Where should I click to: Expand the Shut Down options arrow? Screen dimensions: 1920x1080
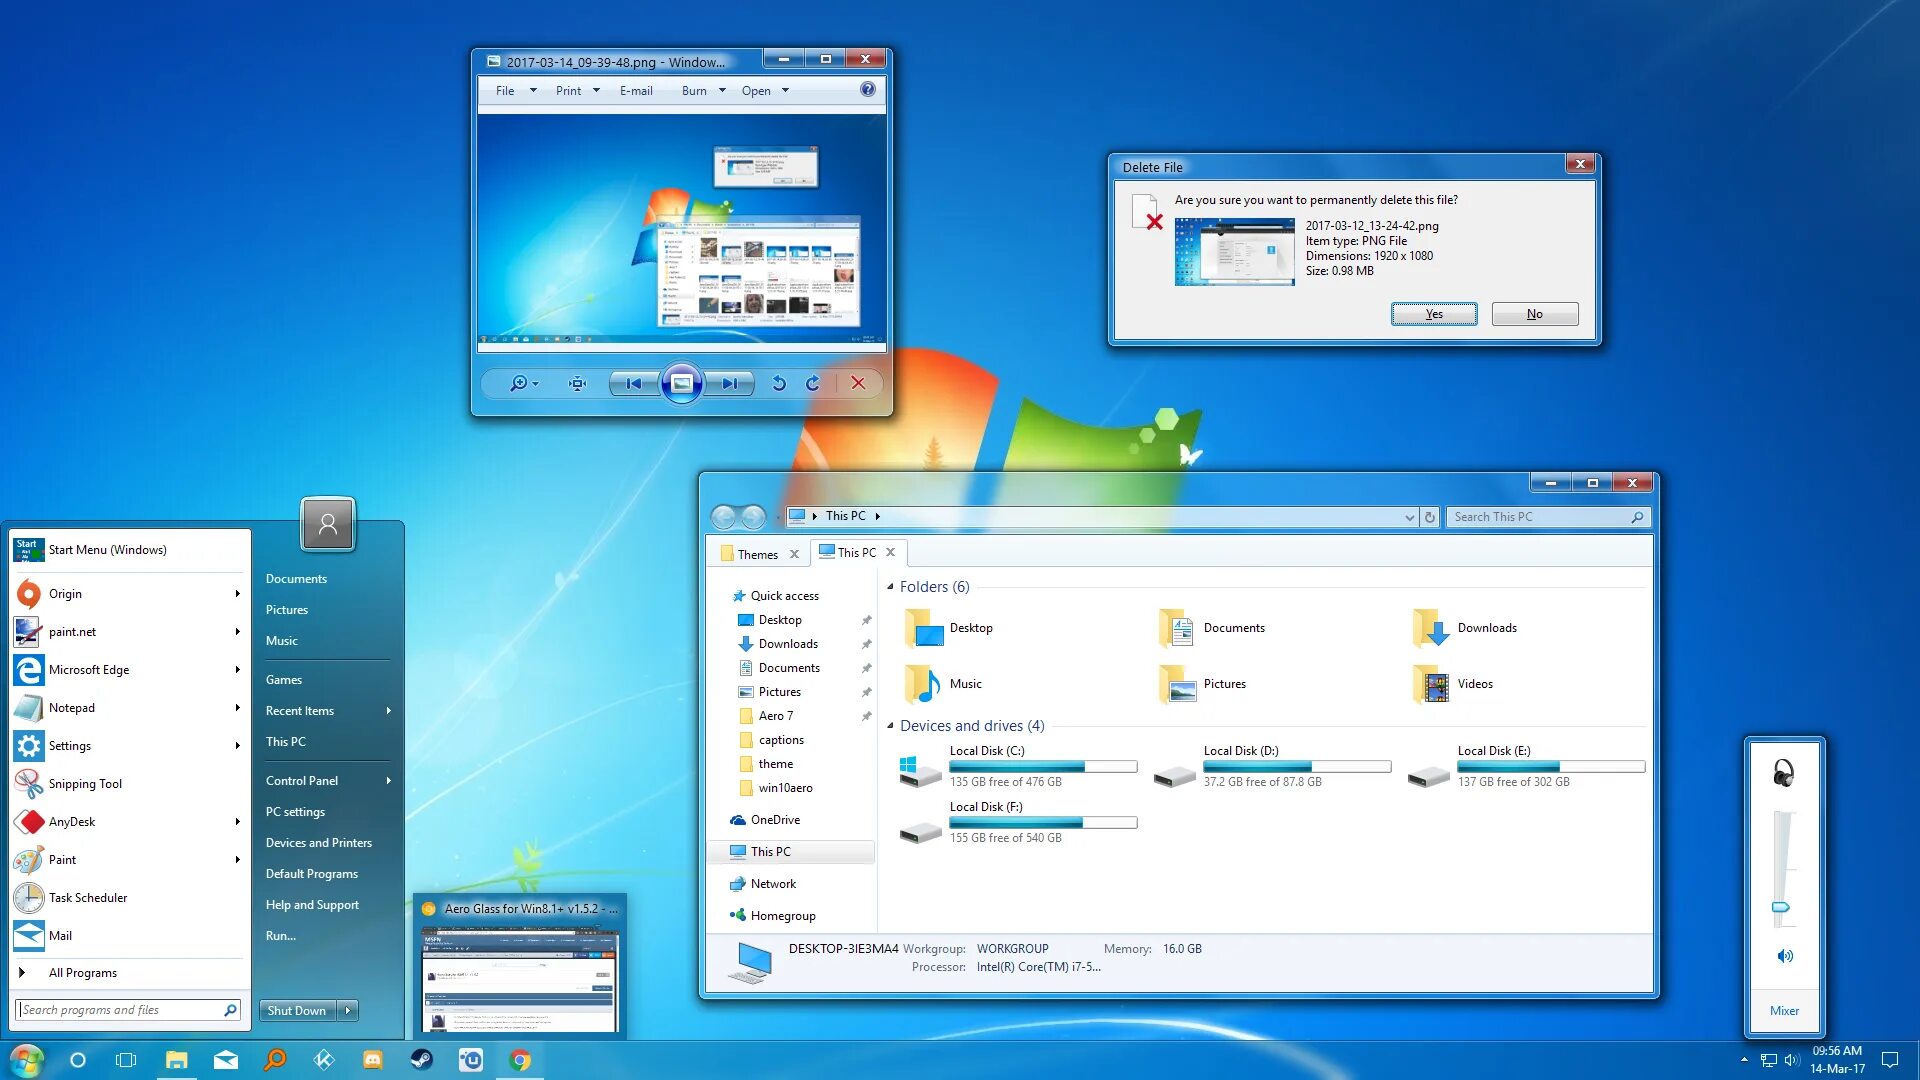[x=348, y=1010]
